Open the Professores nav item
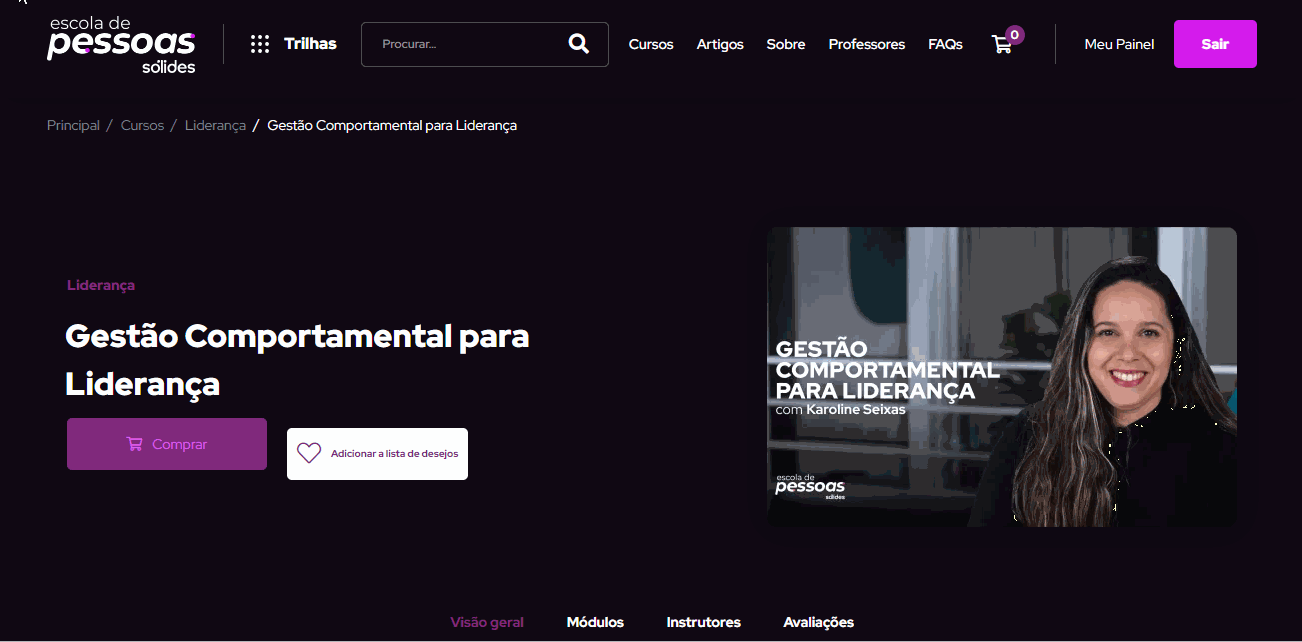 [867, 44]
